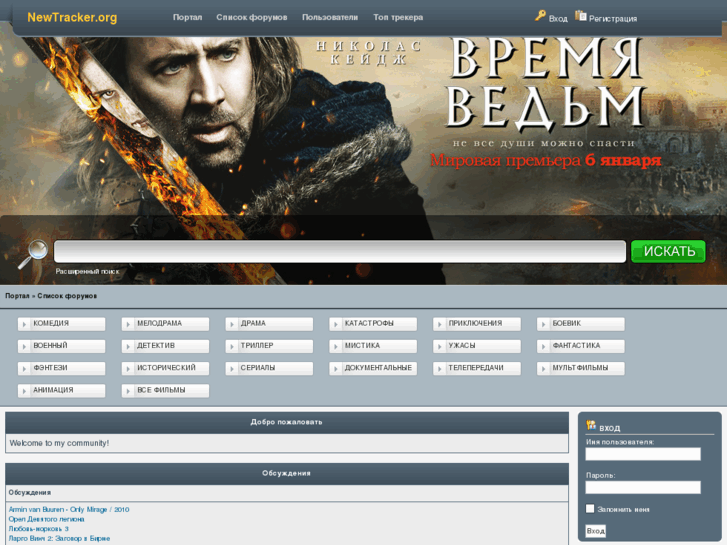Click the key icon next to Вход

tap(540, 16)
